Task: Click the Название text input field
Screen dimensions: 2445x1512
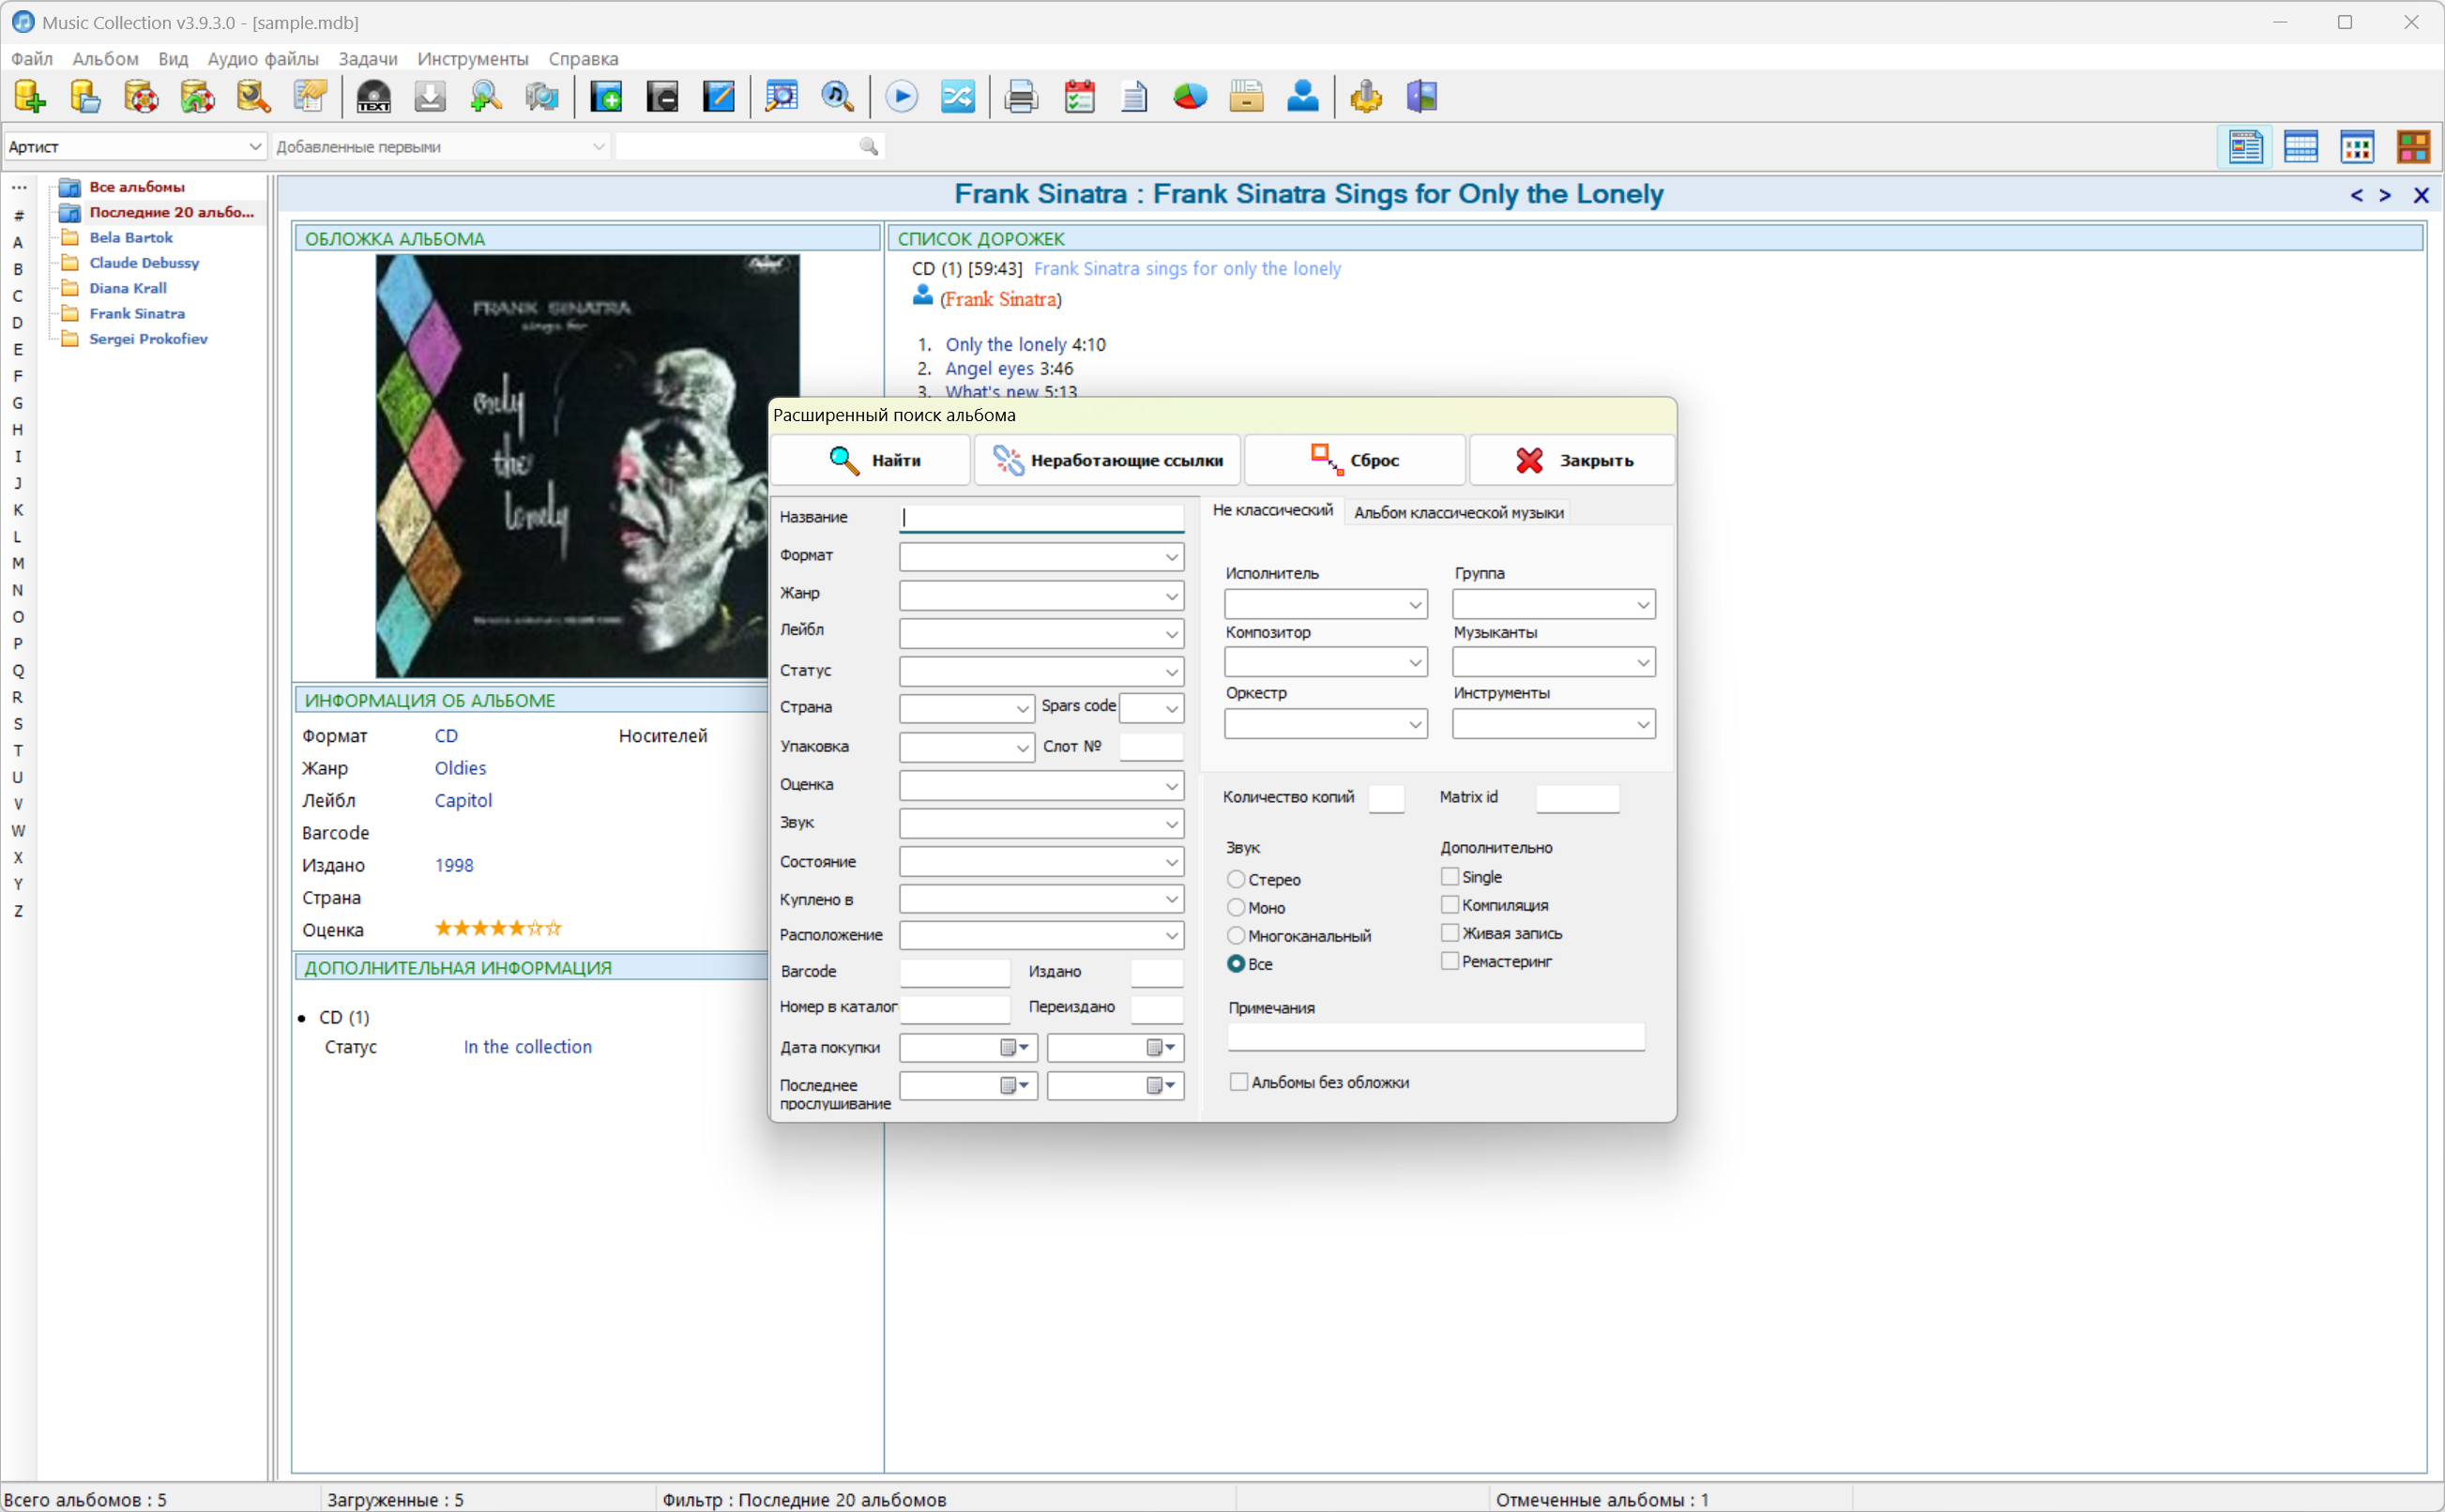Action: tap(1041, 517)
